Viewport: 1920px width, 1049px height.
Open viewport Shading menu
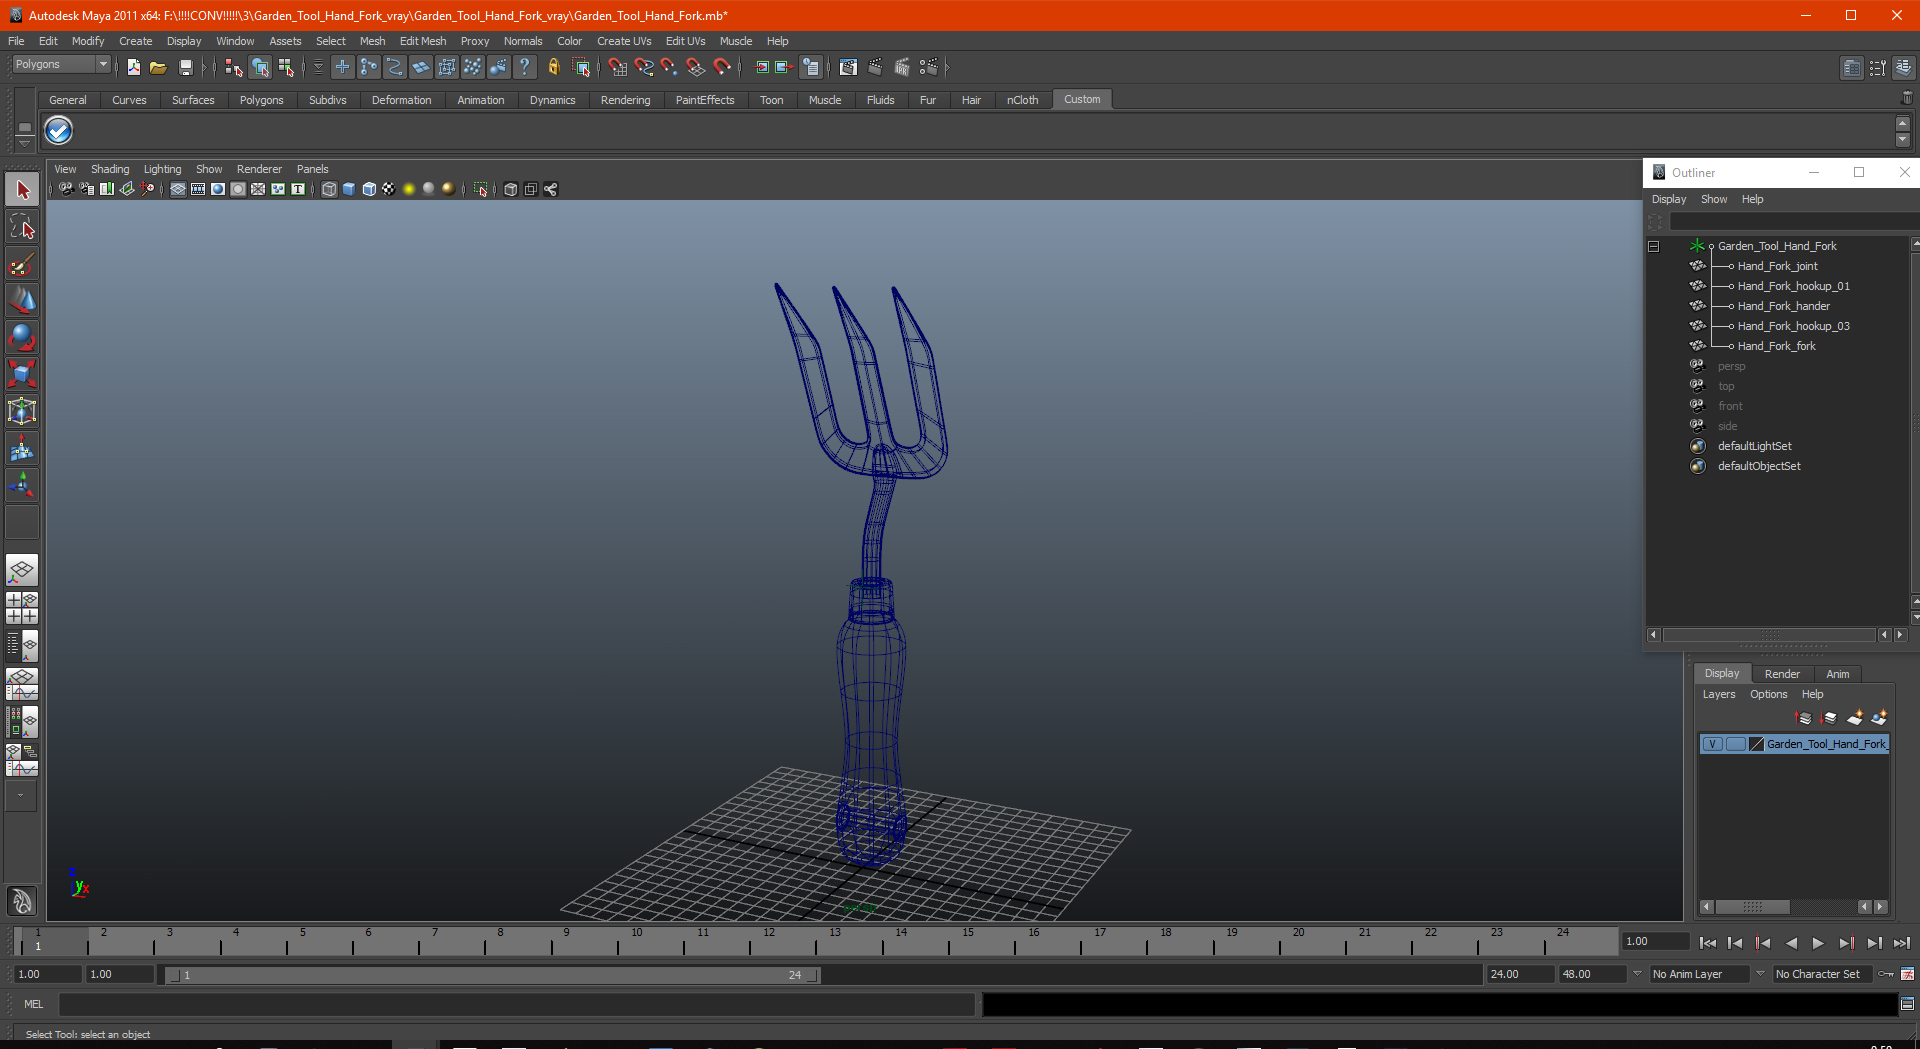110,169
